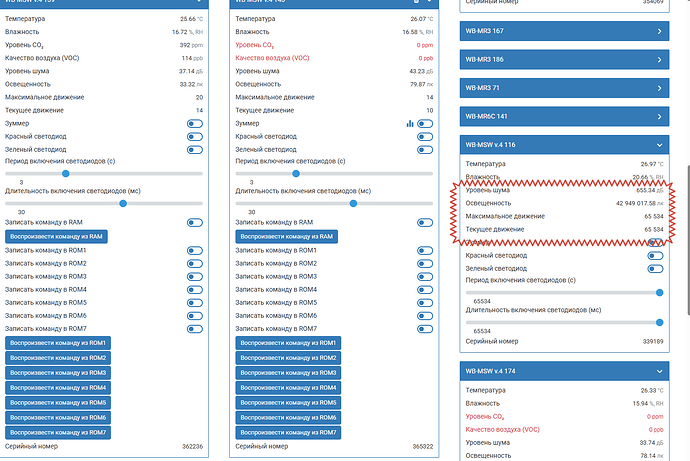The width and height of the screenshot is (690, 461).
Task: Collapse the WB-MSW v.4 174 card
Action: (x=659, y=371)
